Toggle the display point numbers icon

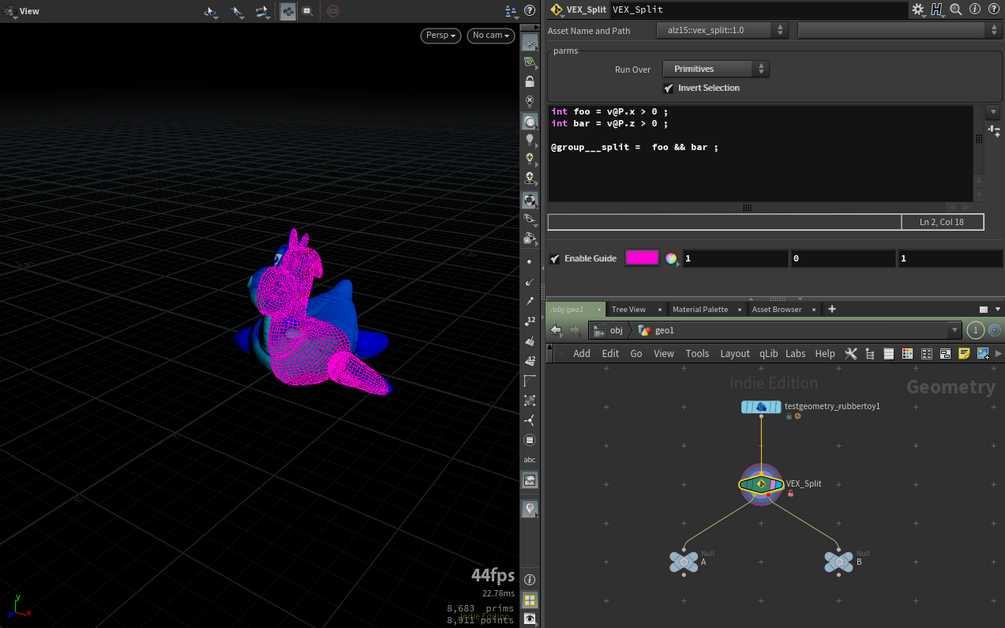[529, 320]
